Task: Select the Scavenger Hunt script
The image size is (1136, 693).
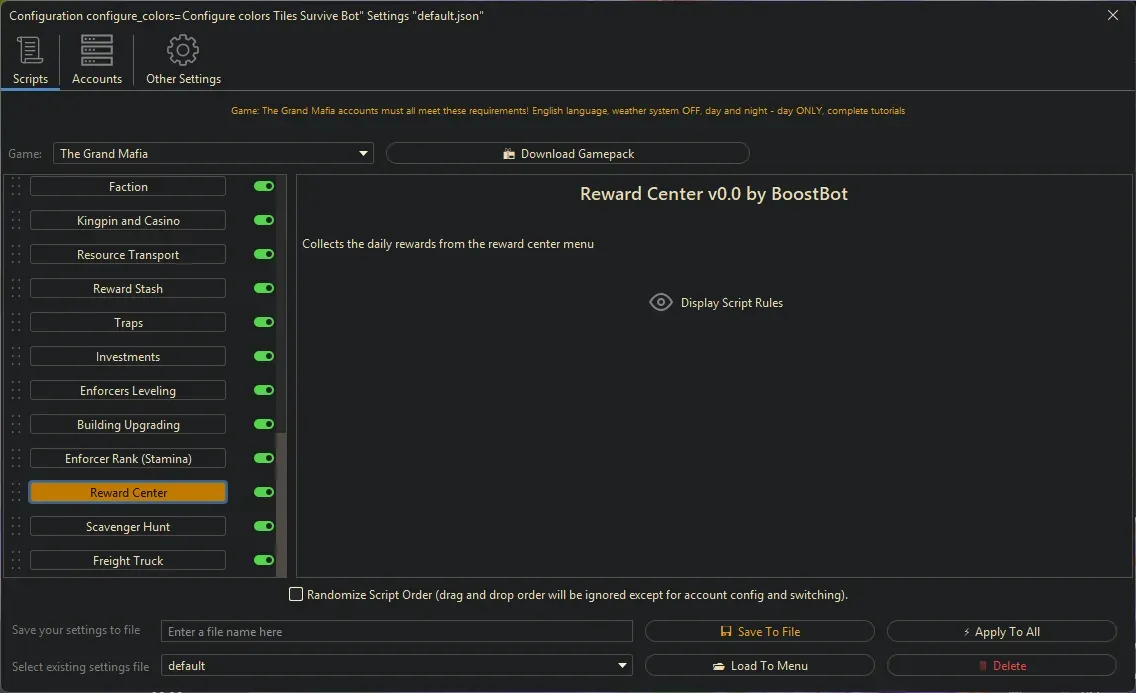Action: [x=128, y=527]
